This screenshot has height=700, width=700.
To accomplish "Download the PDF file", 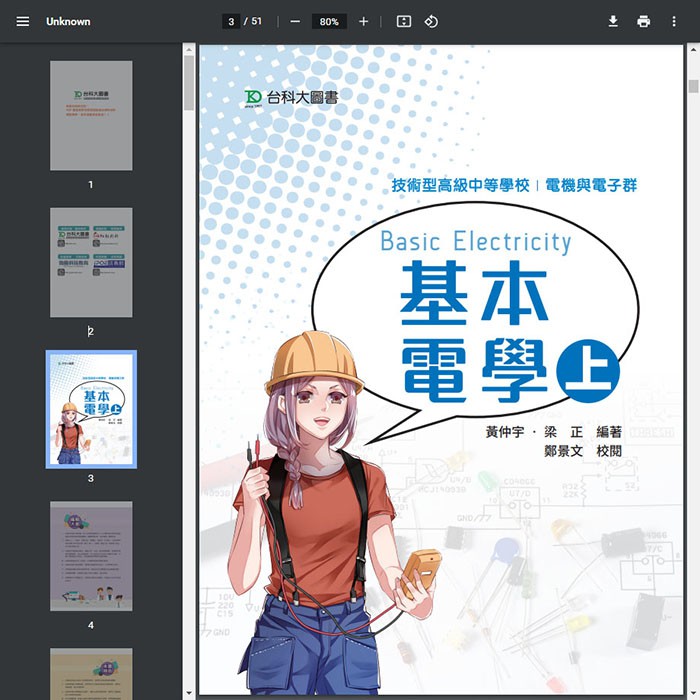I will [613, 21].
